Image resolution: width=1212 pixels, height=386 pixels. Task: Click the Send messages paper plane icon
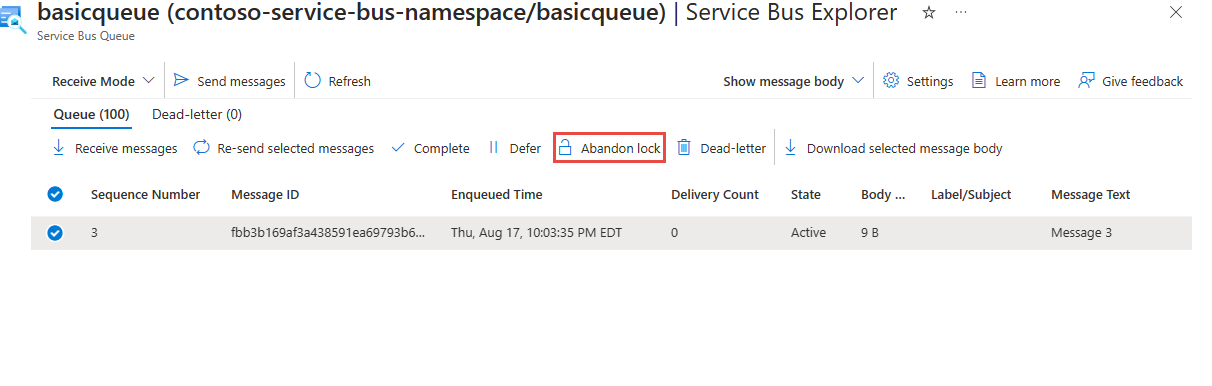click(x=181, y=81)
